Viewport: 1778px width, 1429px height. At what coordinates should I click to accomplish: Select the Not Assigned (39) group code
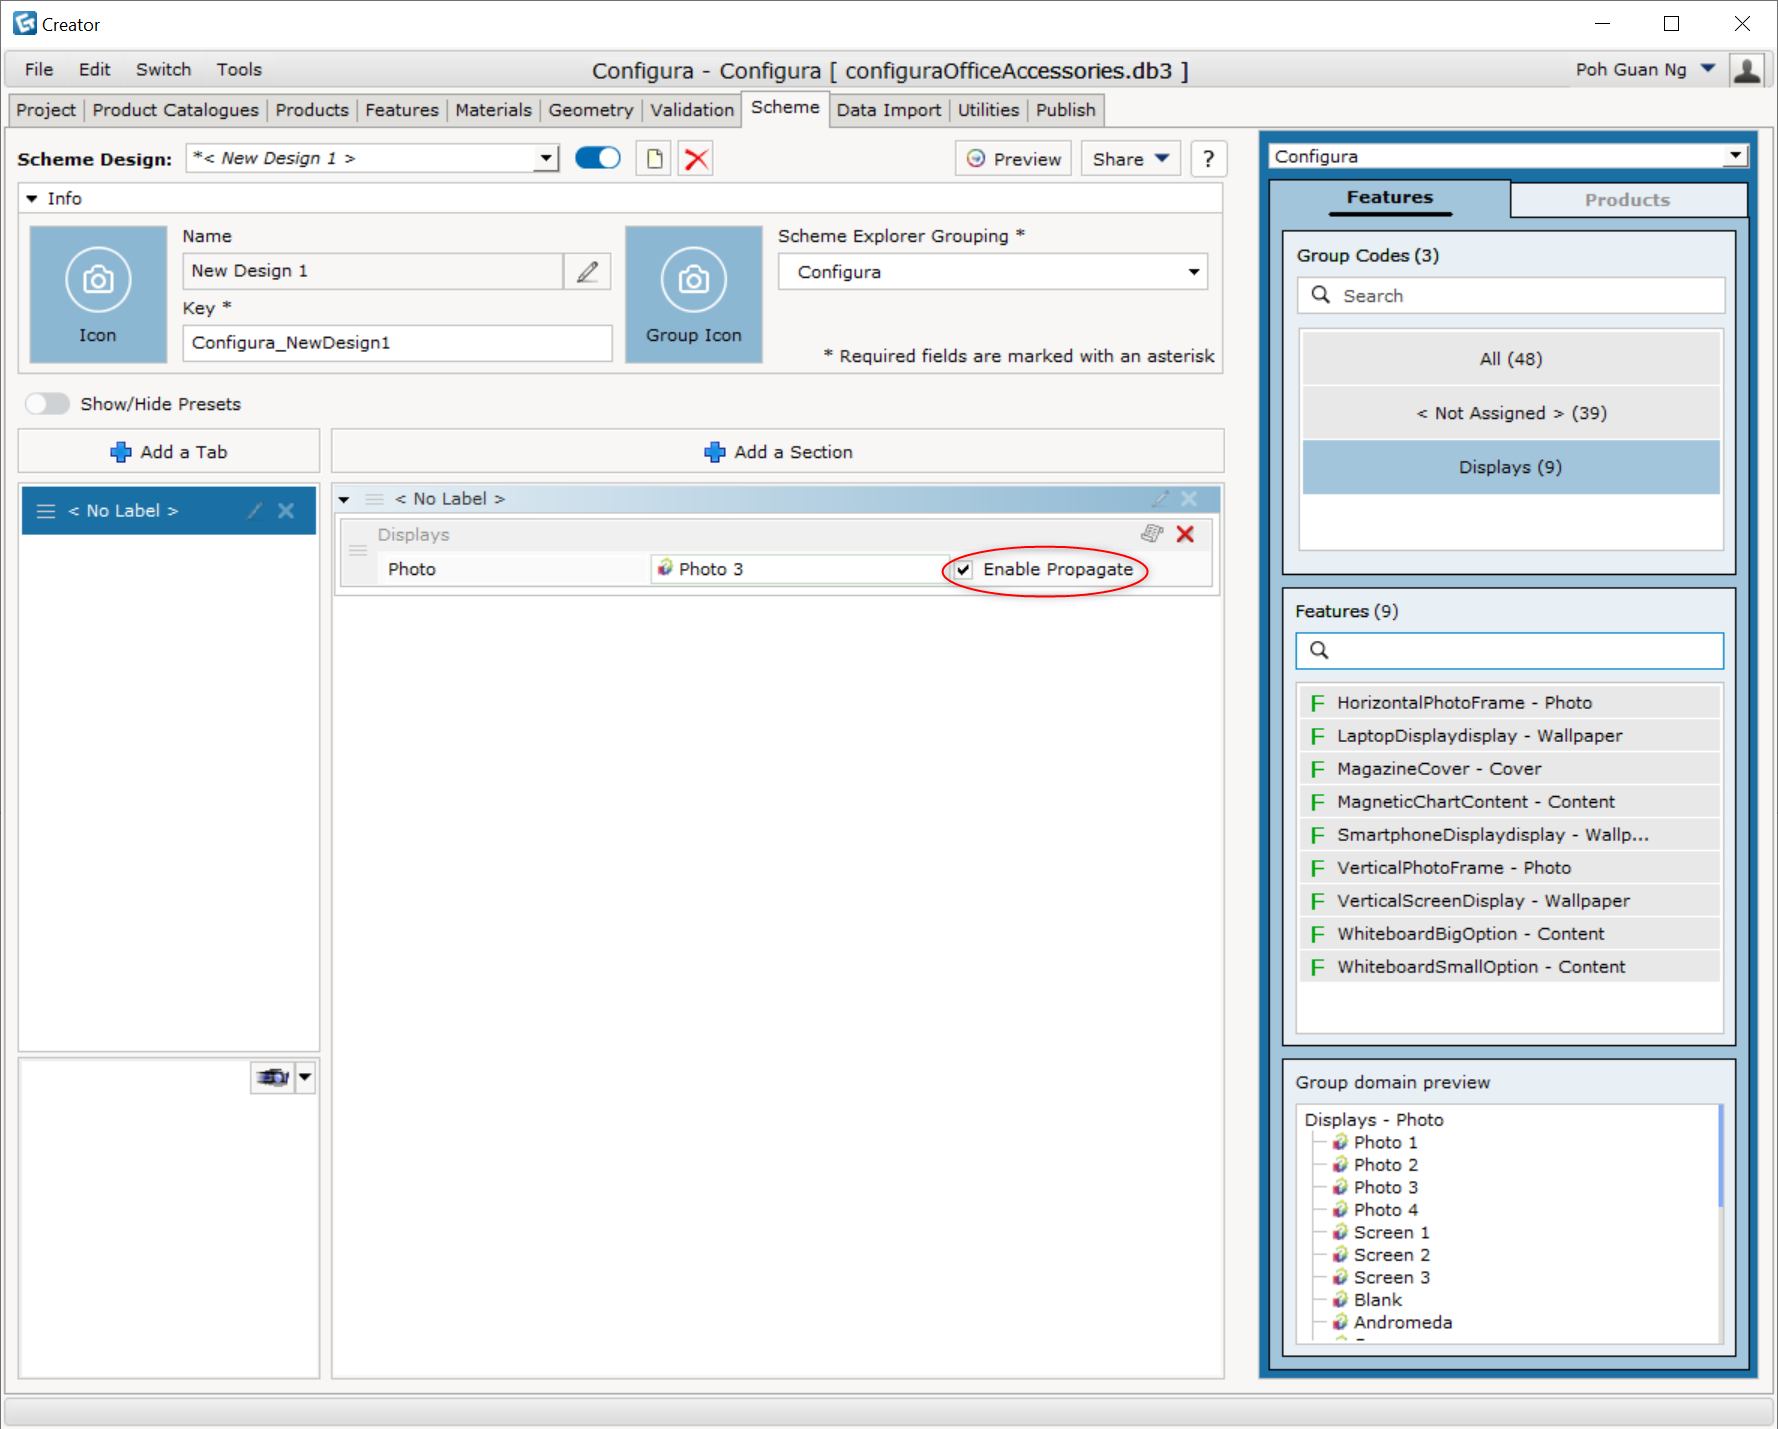point(1510,413)
